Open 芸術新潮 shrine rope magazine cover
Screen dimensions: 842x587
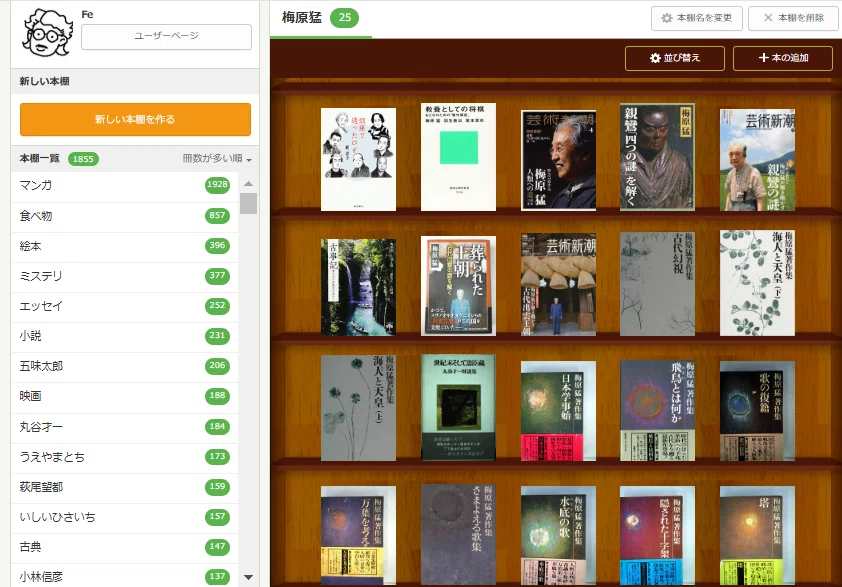pos(558,285)
